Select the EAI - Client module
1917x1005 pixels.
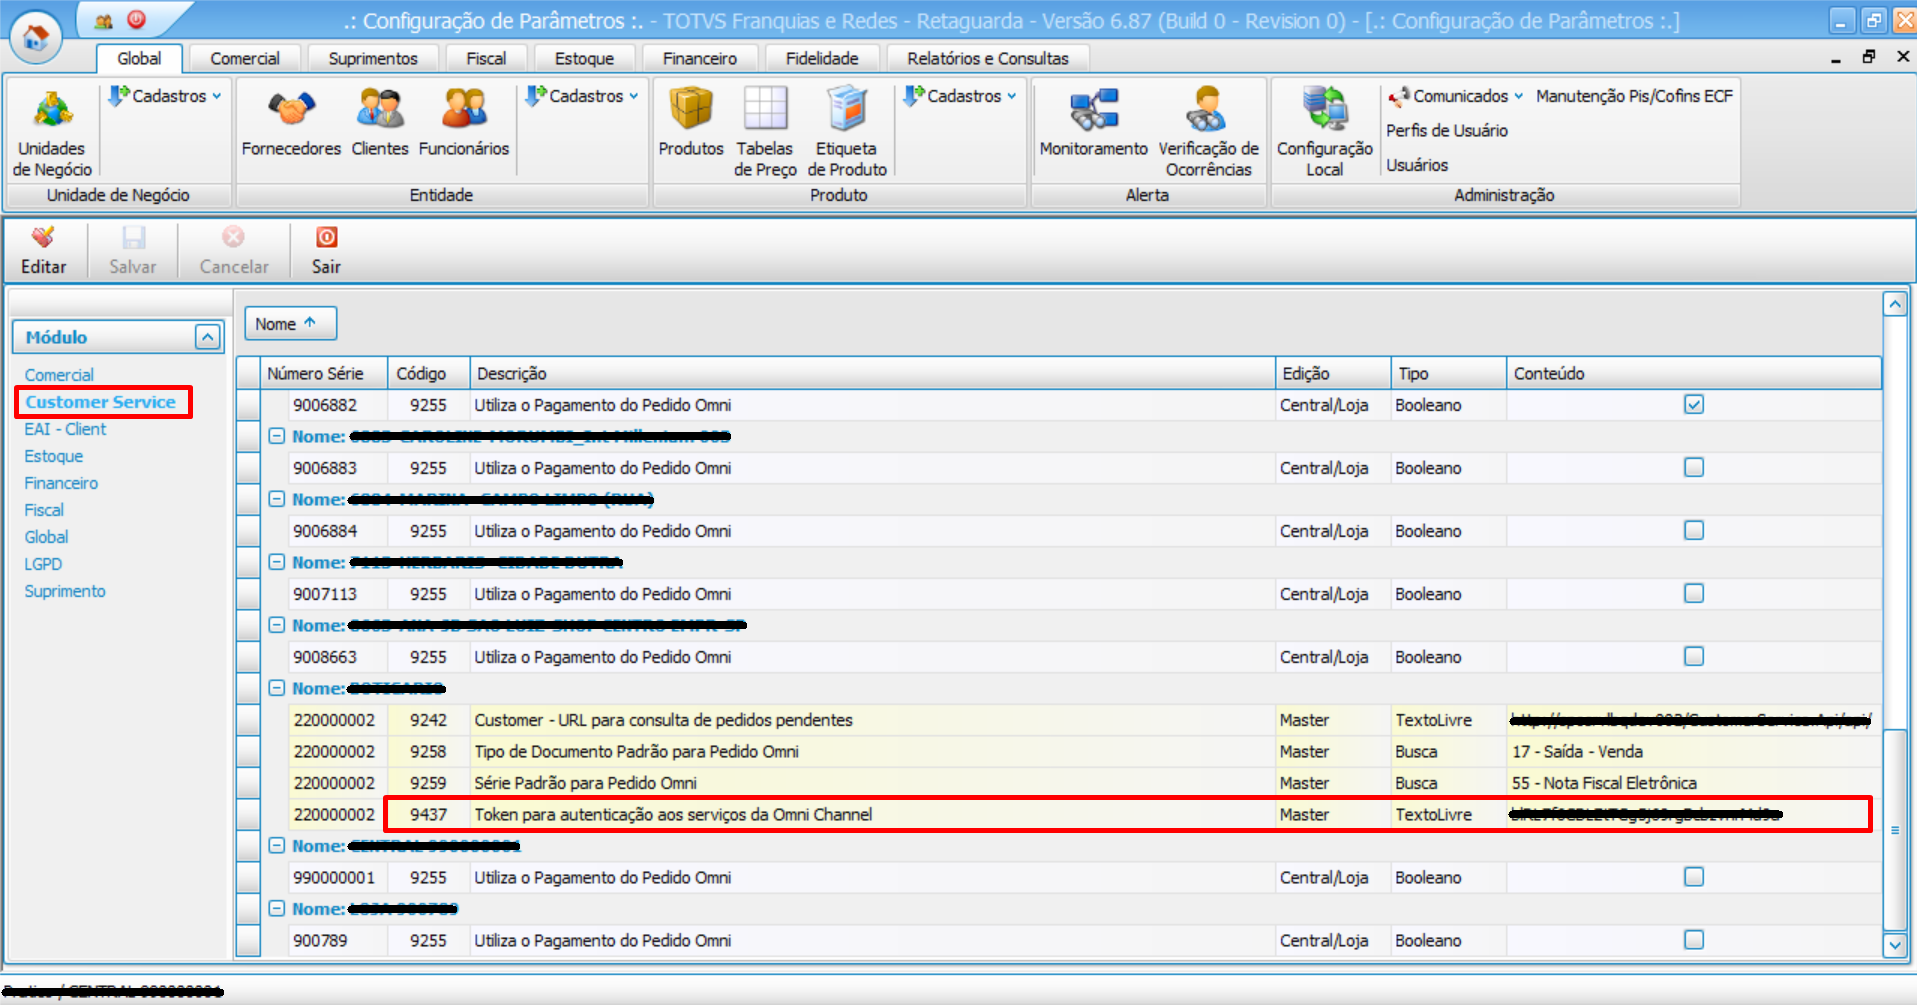(65, 429)
